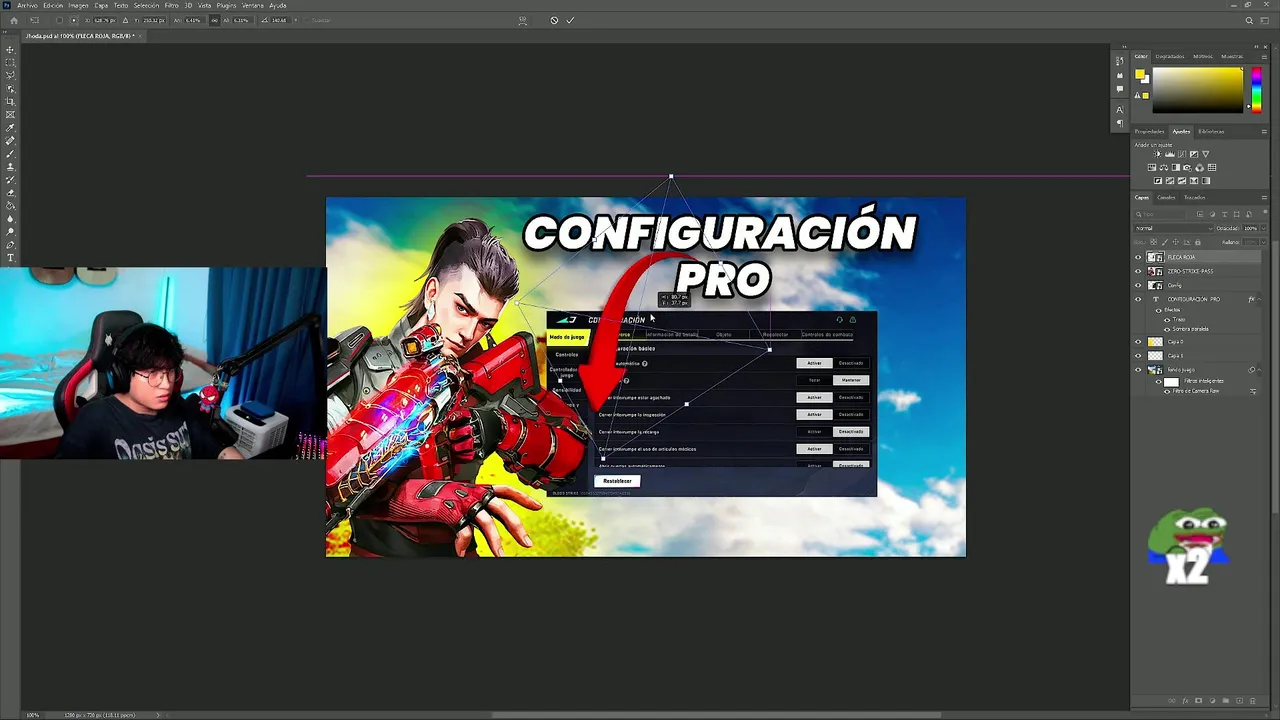
Task: Select the Rectangular Marquee tool
Action: click(x=11, y=62)
